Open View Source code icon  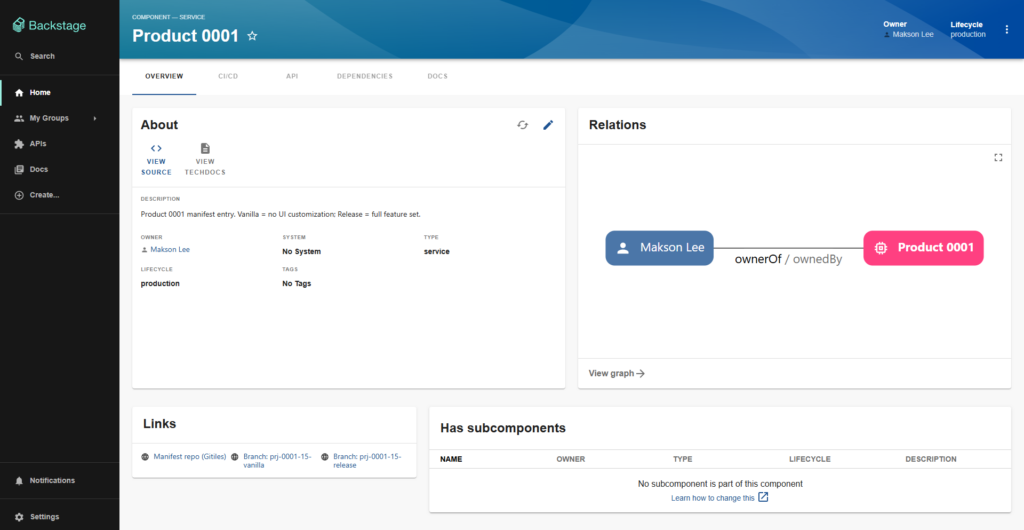pyautogui.click(x=156, y=149)
